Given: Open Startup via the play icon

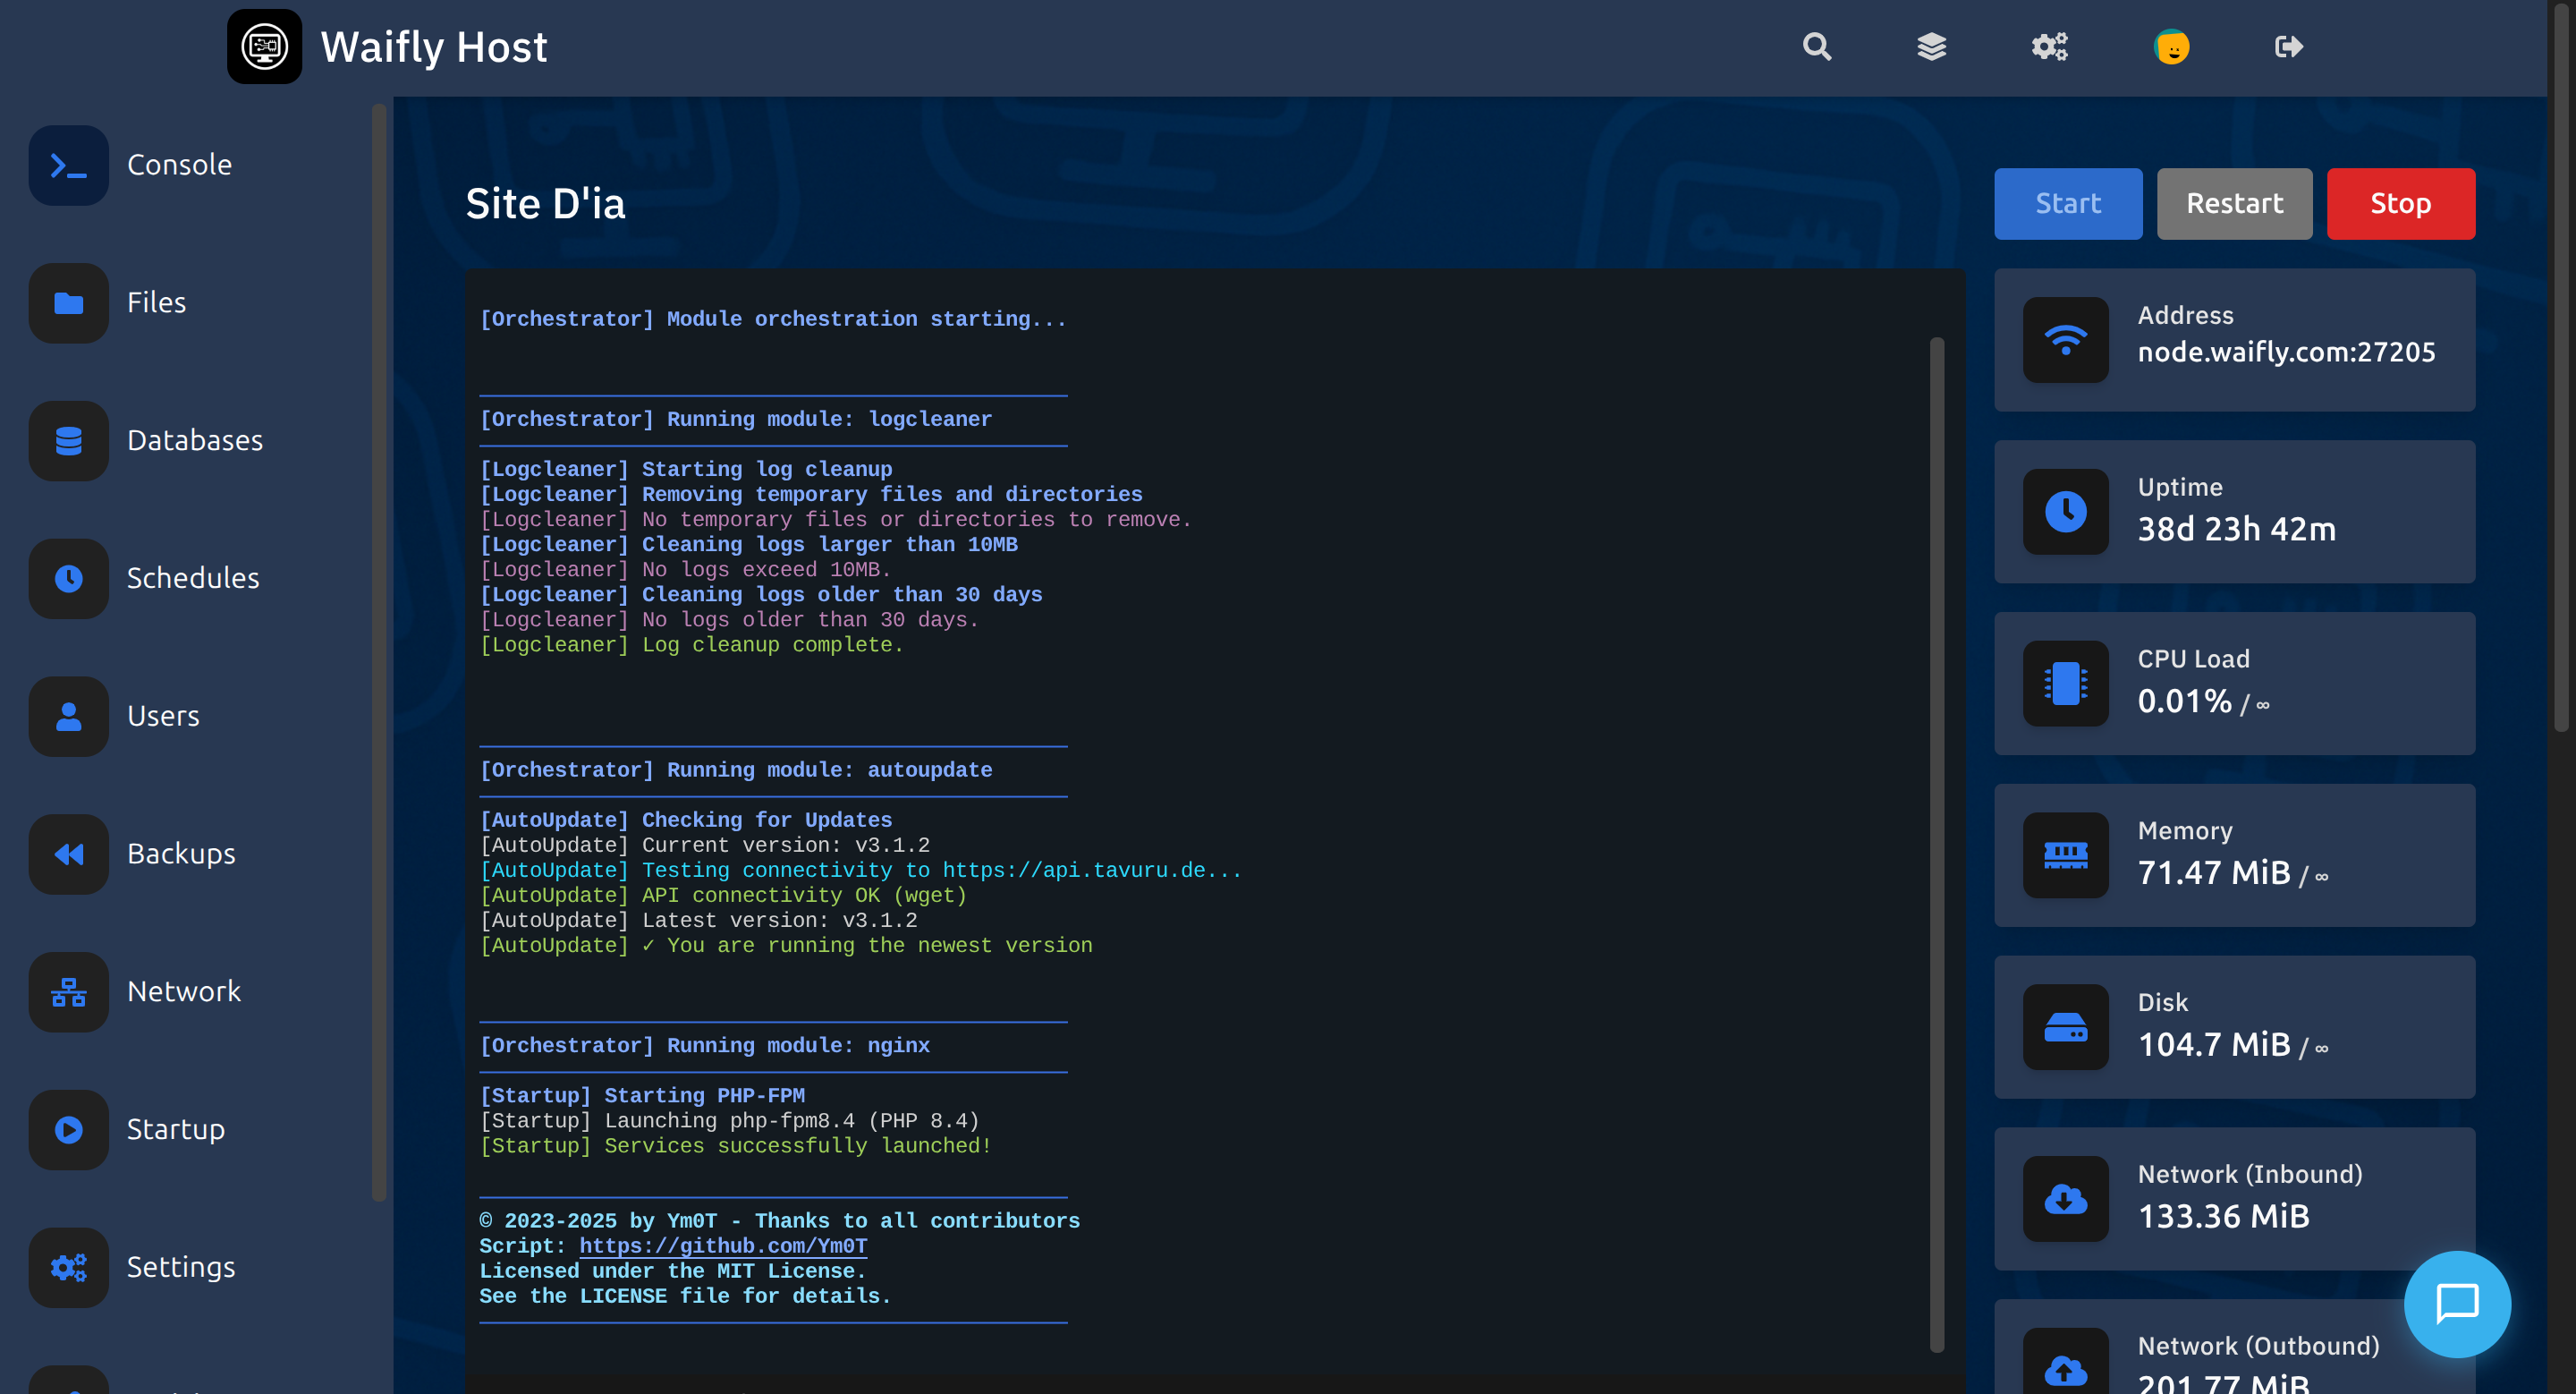Looking at the screenshot, I should click(x=68, y=1130).
